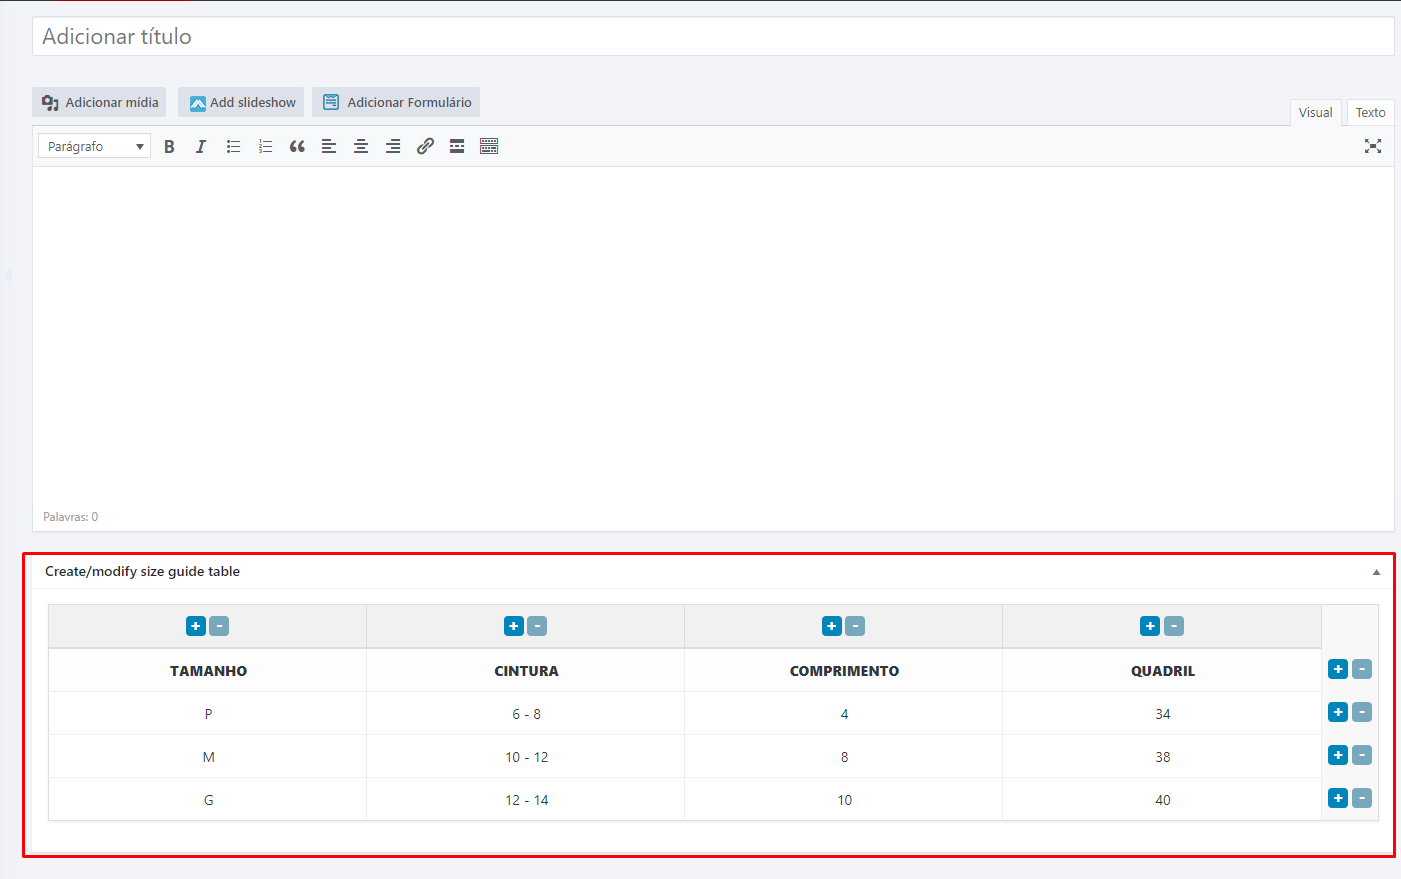
Task: Click the Adicionar Formulário button
Action: (396, 102)
